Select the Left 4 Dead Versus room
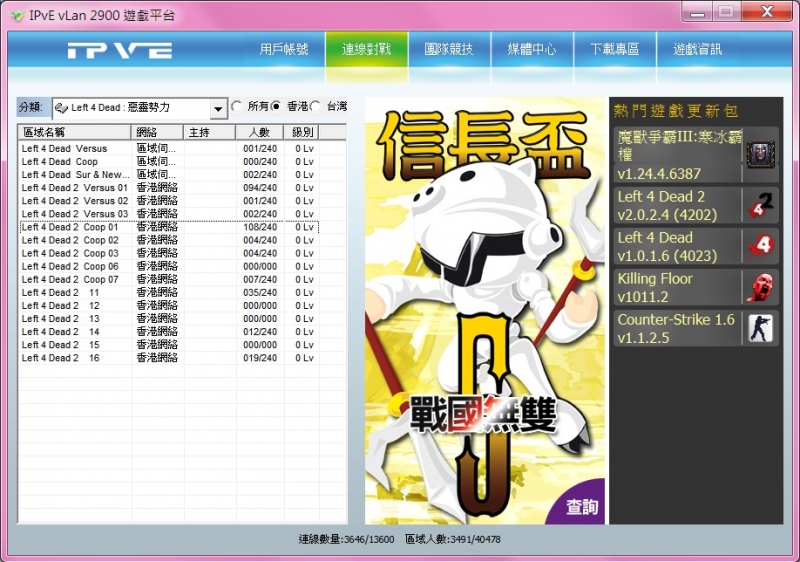Viewport: 800px width, 562px height. (x=169, y=148)
